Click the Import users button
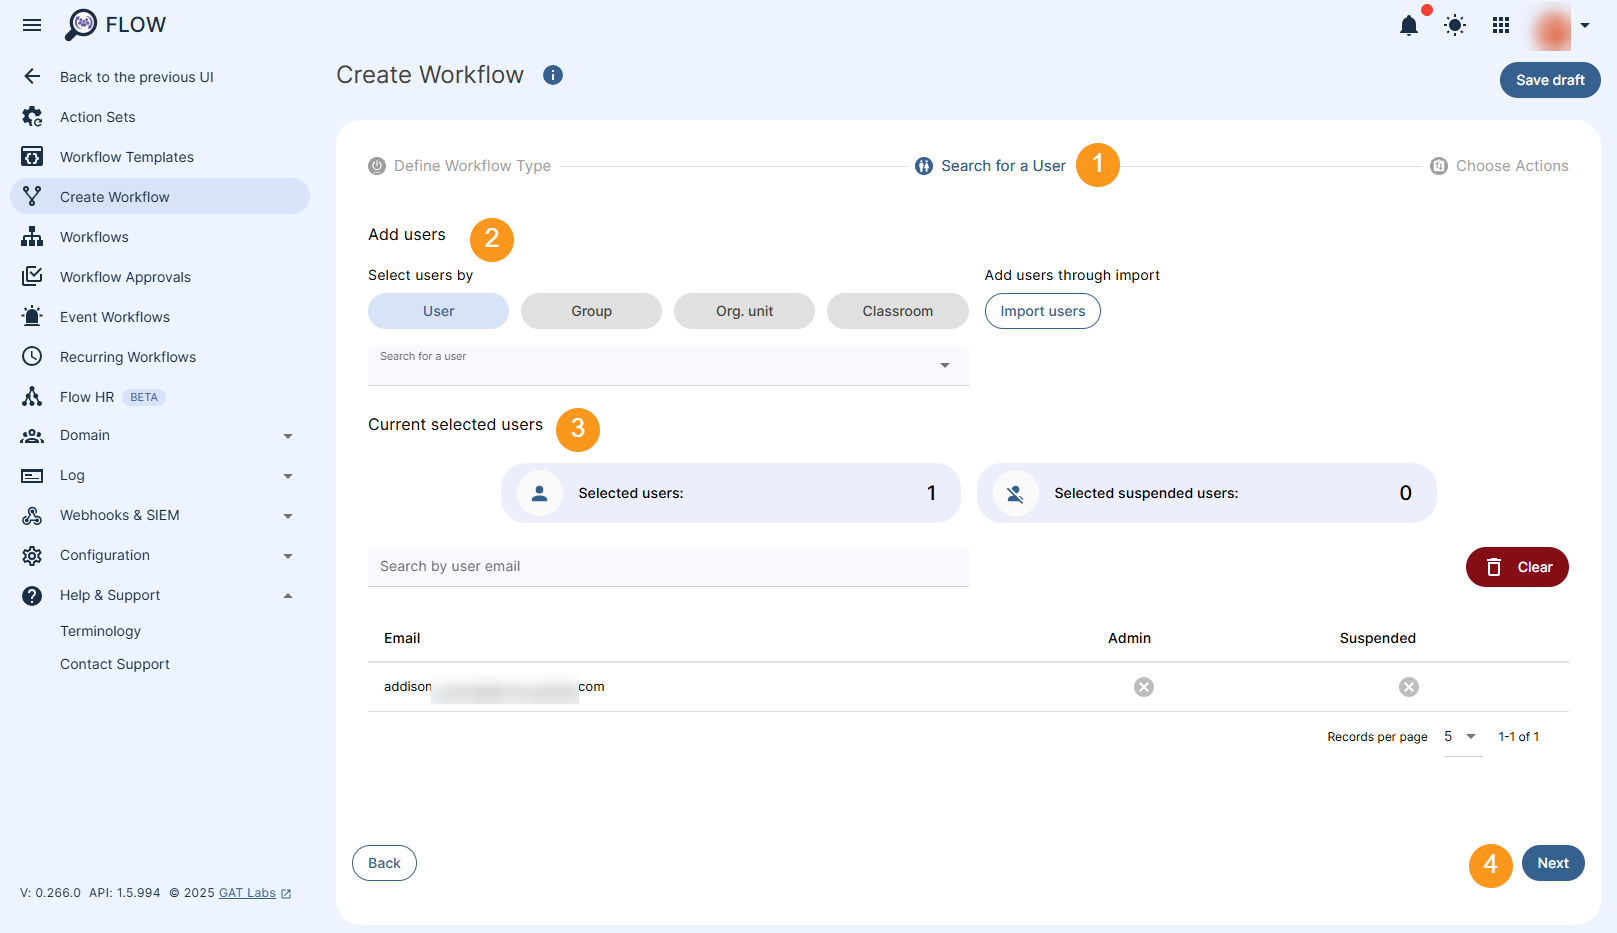The height and width of the screenshot is (933, 1617). point(1042,311)
